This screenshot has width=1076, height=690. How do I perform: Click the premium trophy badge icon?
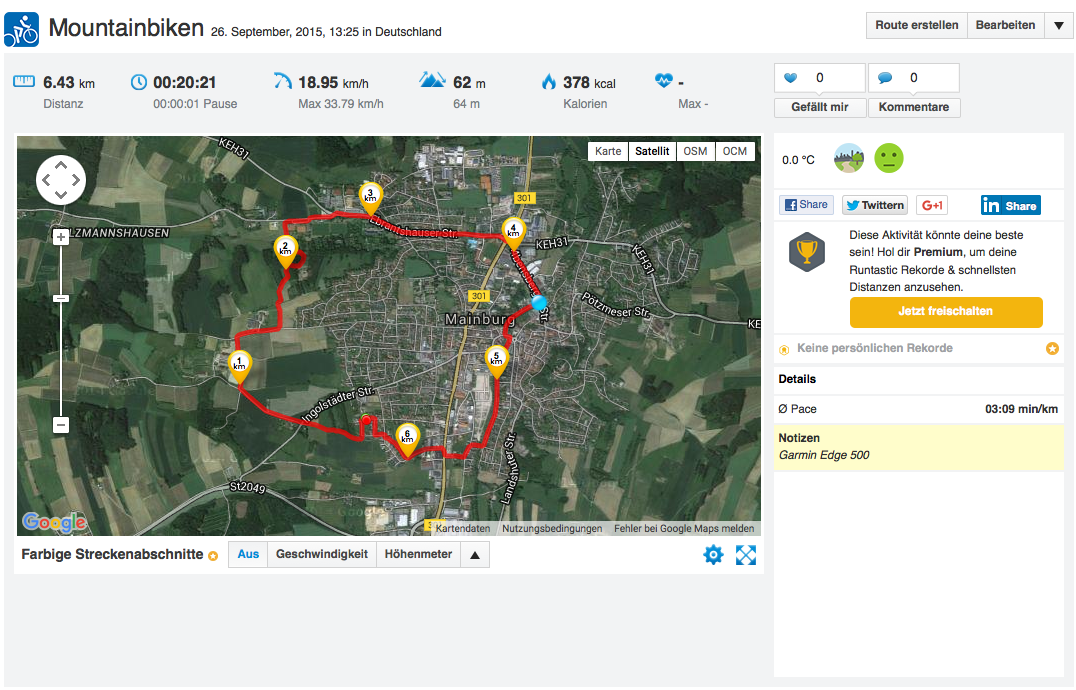(807, 252)
